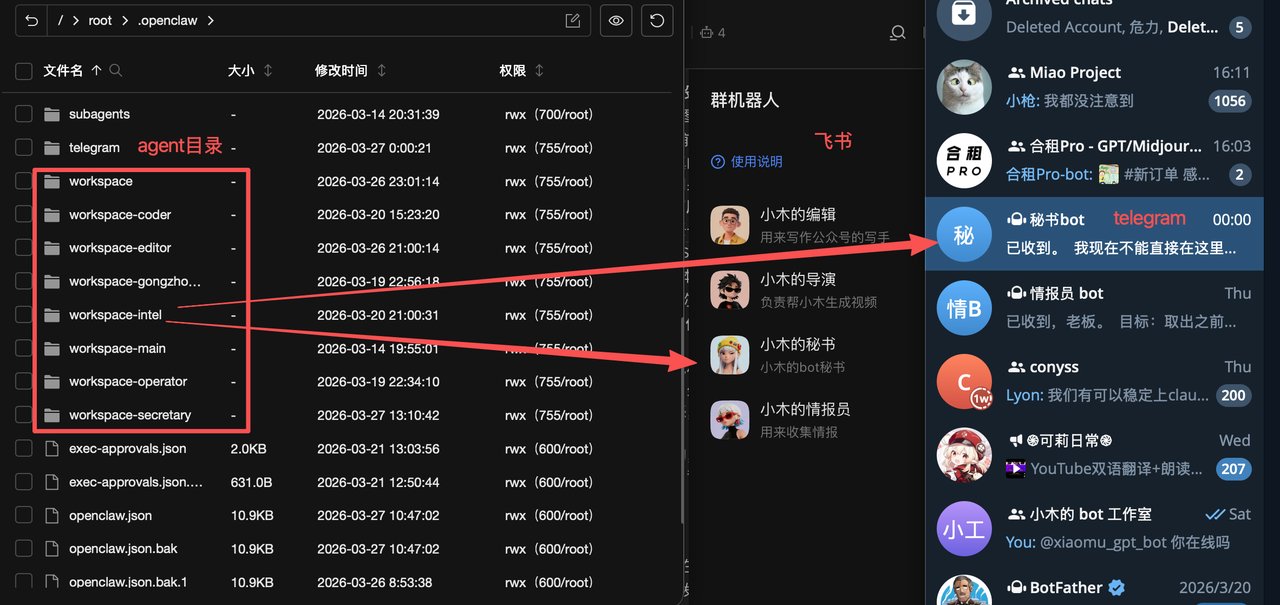Image resolution: width=1280 pixels, height=605 pixels.
Task: Sort by 修改时间 column arrows
Action: (x=382, y=70)
